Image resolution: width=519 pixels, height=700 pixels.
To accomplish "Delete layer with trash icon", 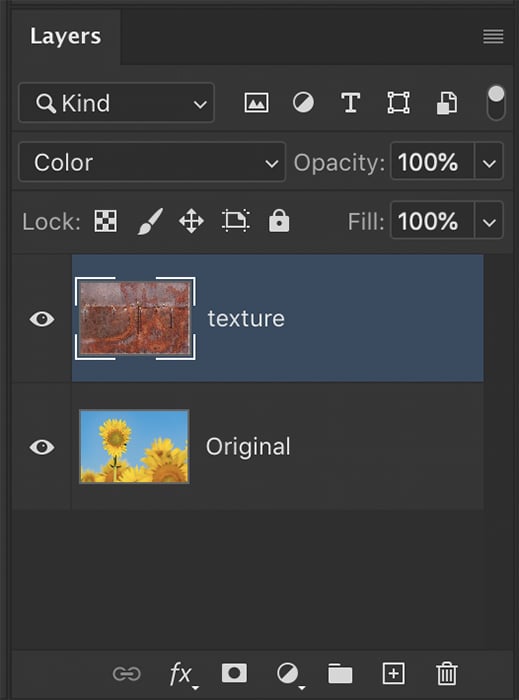I will pos(447,673).
